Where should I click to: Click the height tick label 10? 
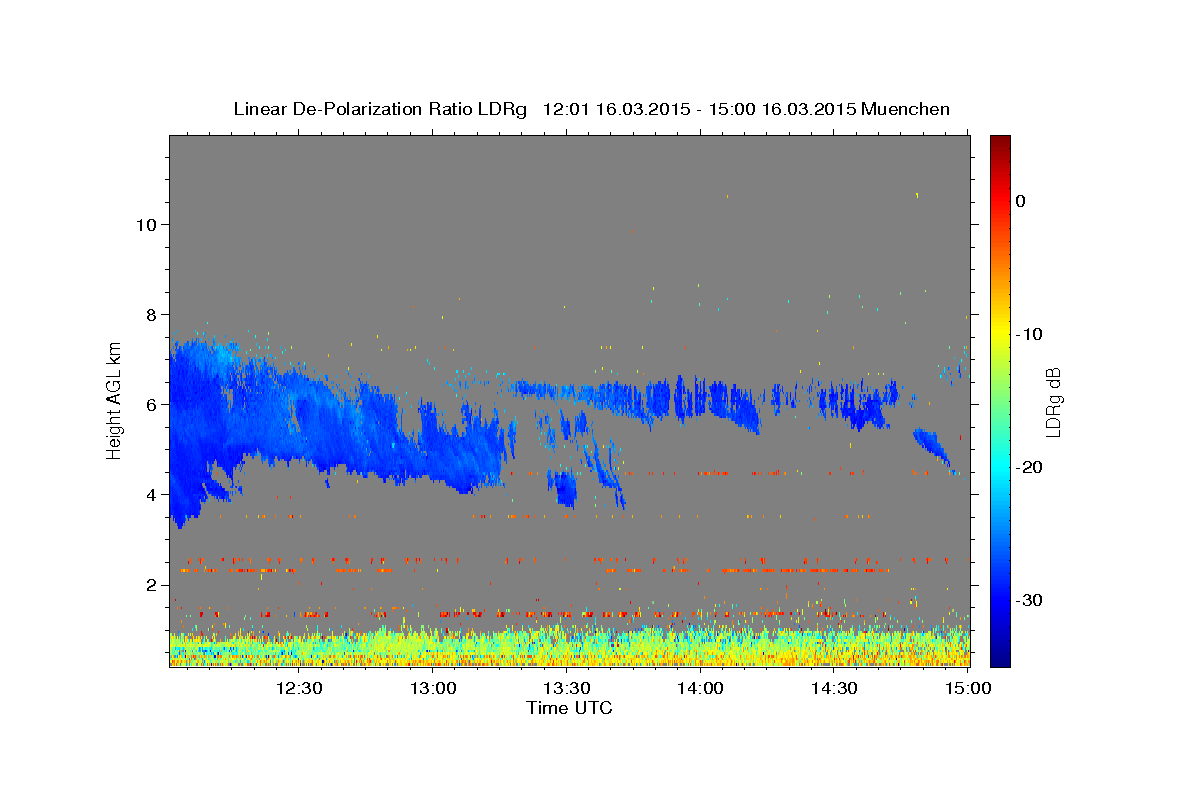pyautogui.click(x=145, y=224)
